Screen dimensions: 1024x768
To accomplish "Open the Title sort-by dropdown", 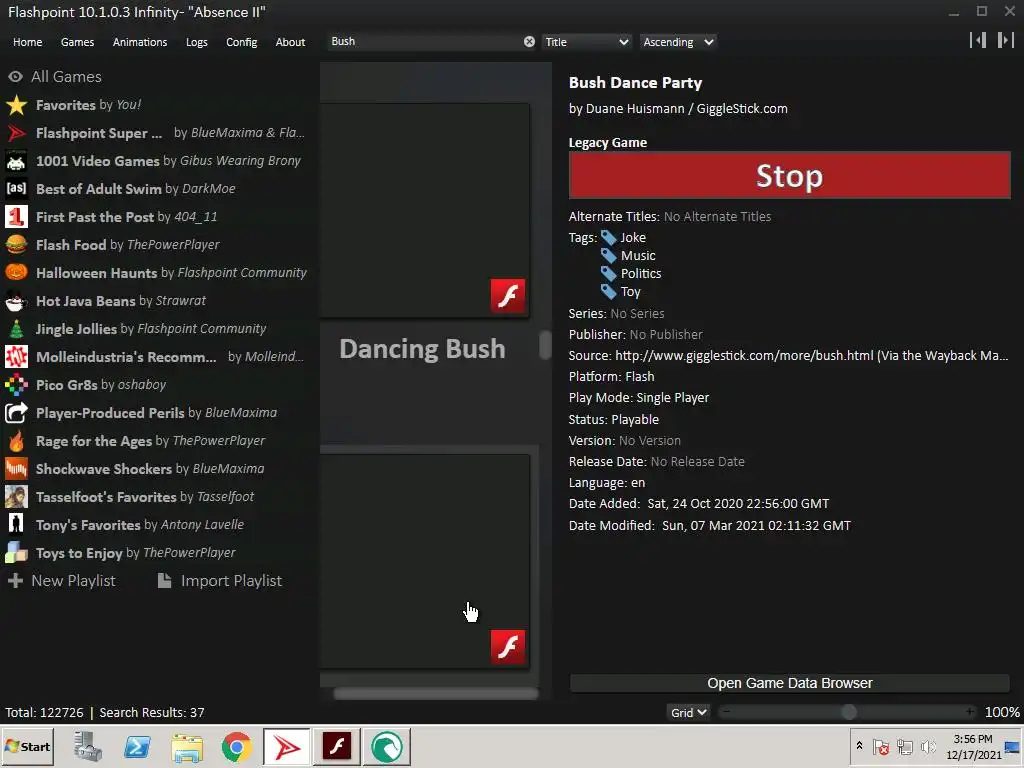I will pos(586,42).
